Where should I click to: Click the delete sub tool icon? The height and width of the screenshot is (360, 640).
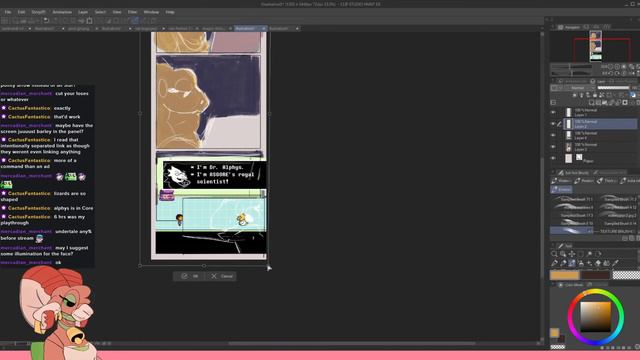pos(638,238)
